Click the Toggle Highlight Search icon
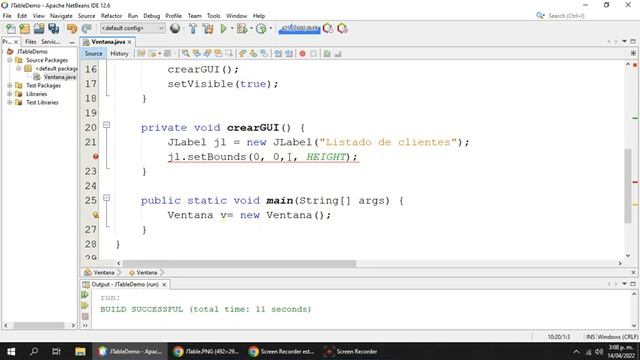This screenshot has height=360, width=640. point(218,53)
